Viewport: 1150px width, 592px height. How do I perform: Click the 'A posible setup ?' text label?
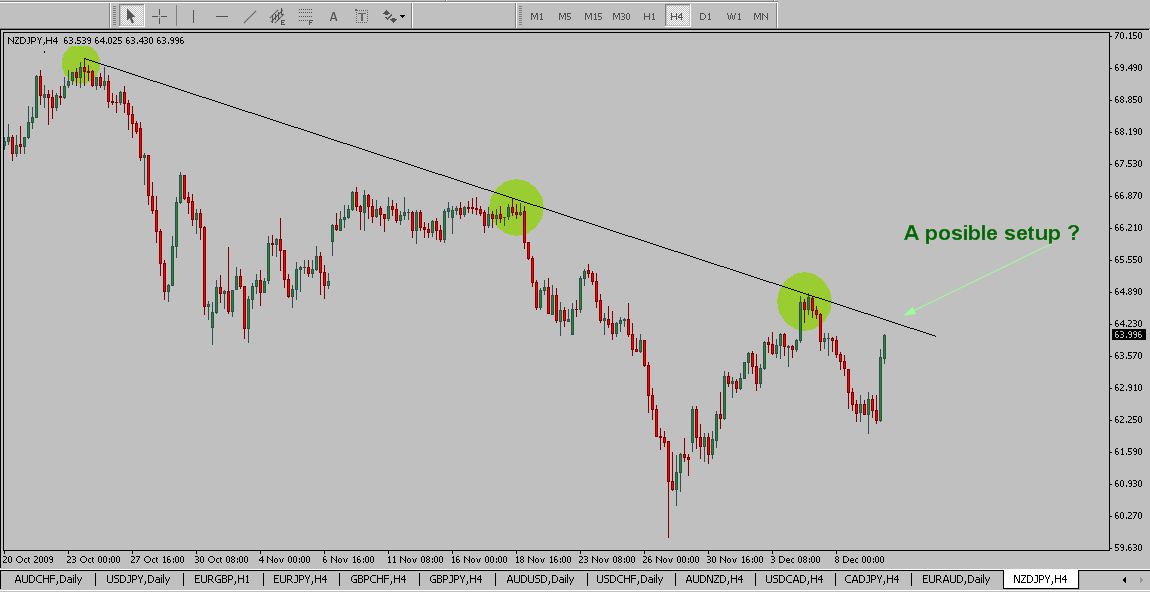click(991, 233)
